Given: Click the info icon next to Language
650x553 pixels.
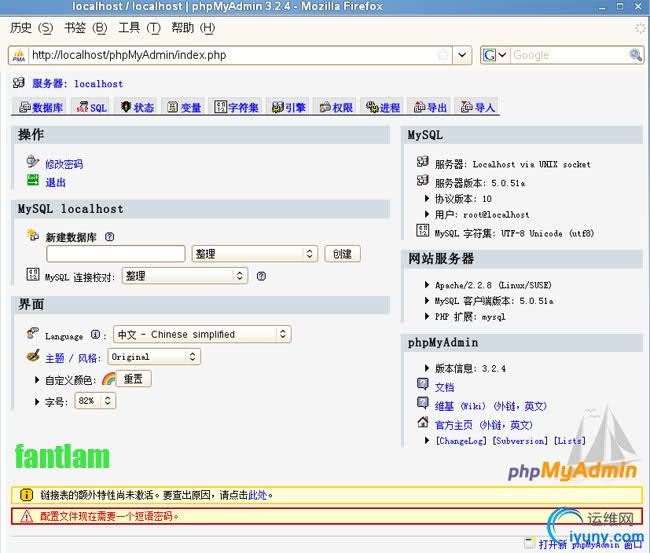Looking at the screenshot, I should pos(95,334).
